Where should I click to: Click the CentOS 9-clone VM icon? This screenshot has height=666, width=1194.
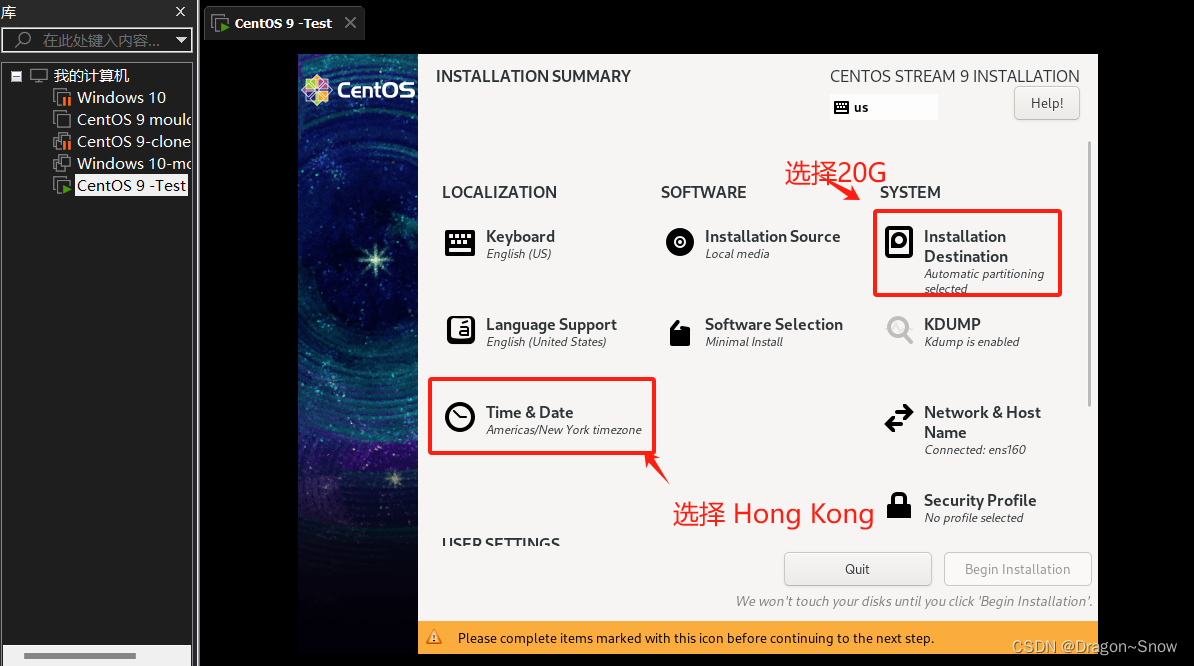point(62,142)
